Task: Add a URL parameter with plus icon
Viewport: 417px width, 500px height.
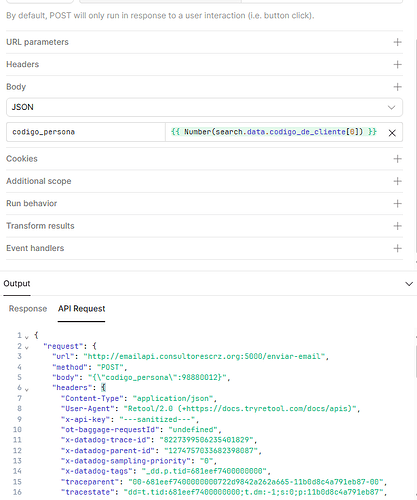Action: tap(397, 42)
